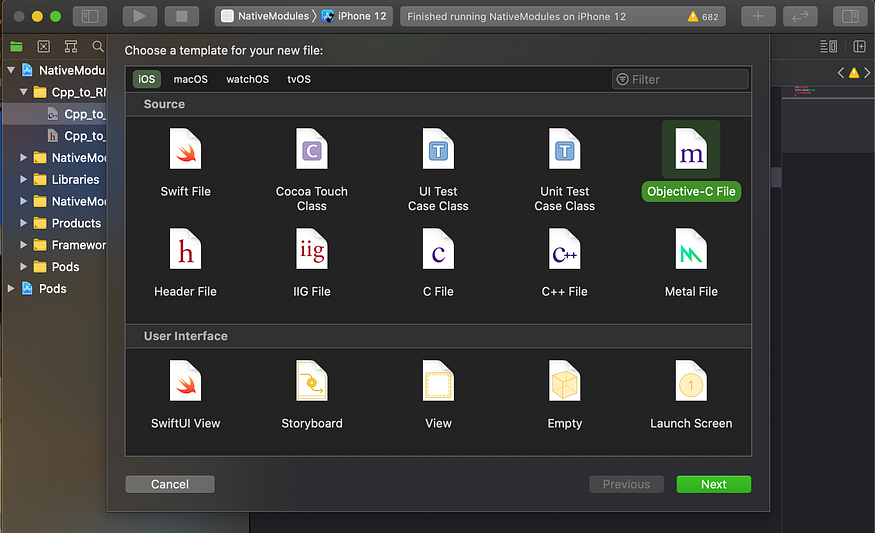Select the C++ File template

click(x=564, y=262)
